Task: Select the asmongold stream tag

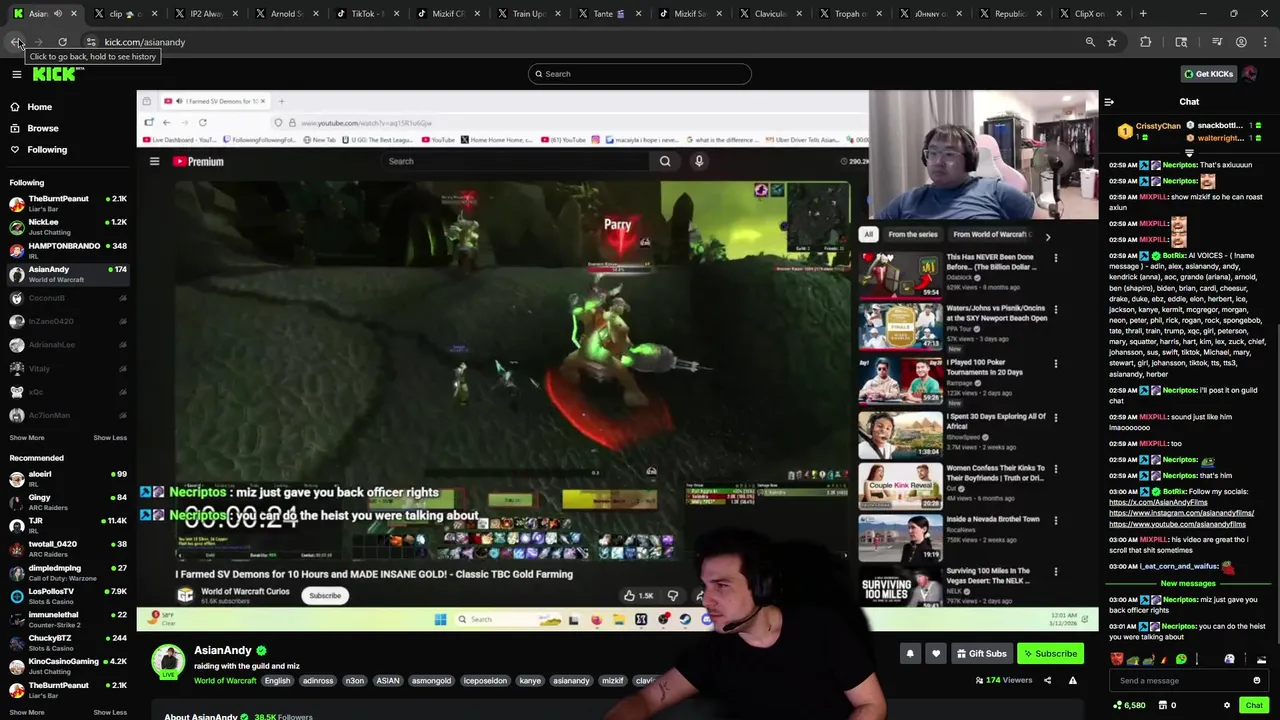Action: click(431, 681)
